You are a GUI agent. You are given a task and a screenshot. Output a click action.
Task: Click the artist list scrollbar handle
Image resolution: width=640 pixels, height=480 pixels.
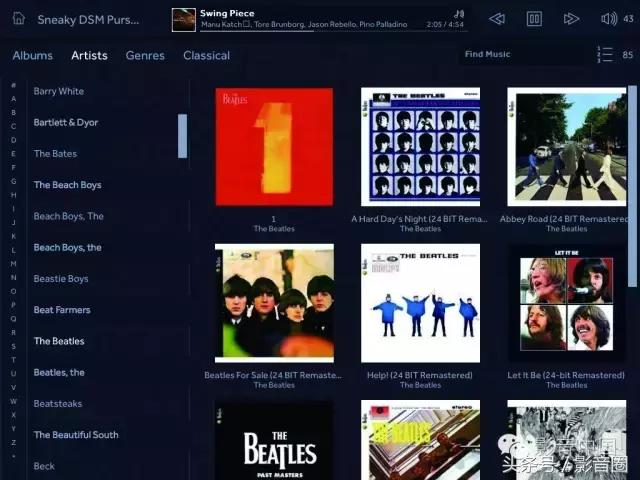click(182, 136)
